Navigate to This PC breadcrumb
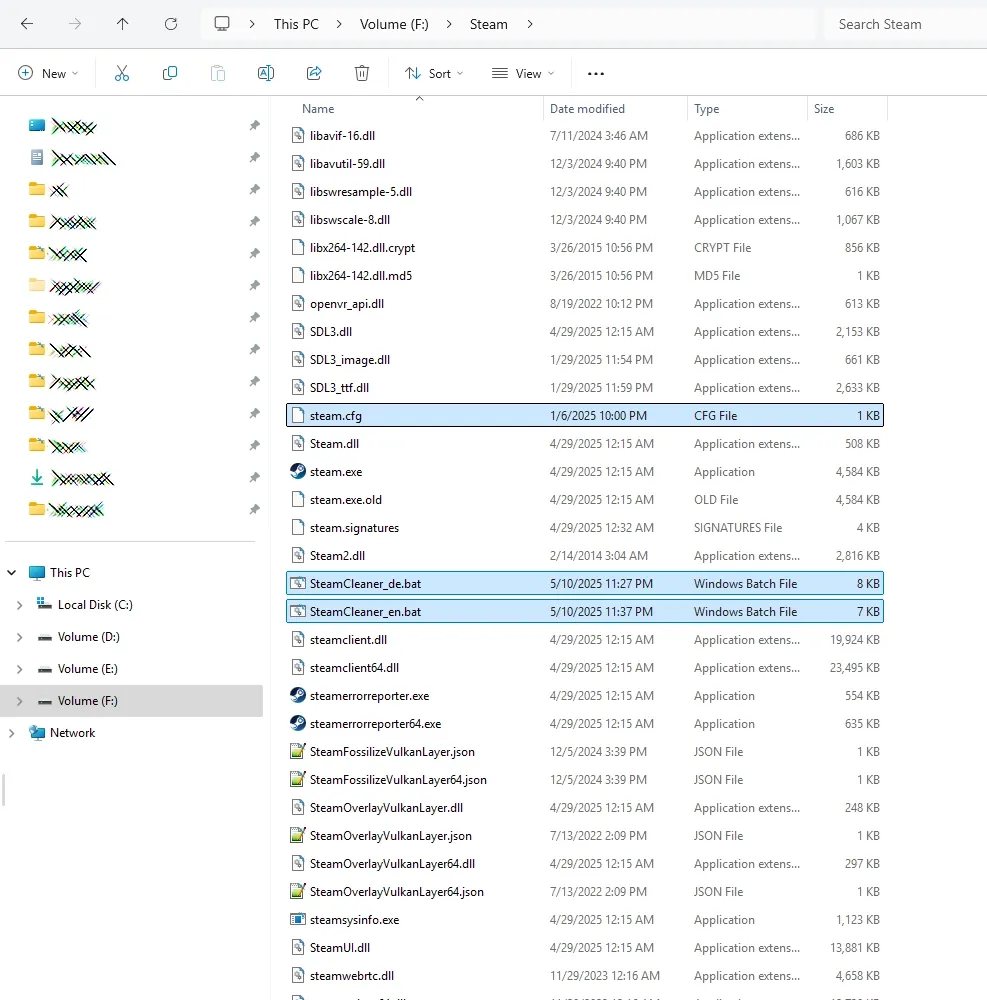Screen dimensions: 987x1000 click(x=296, y=24)
